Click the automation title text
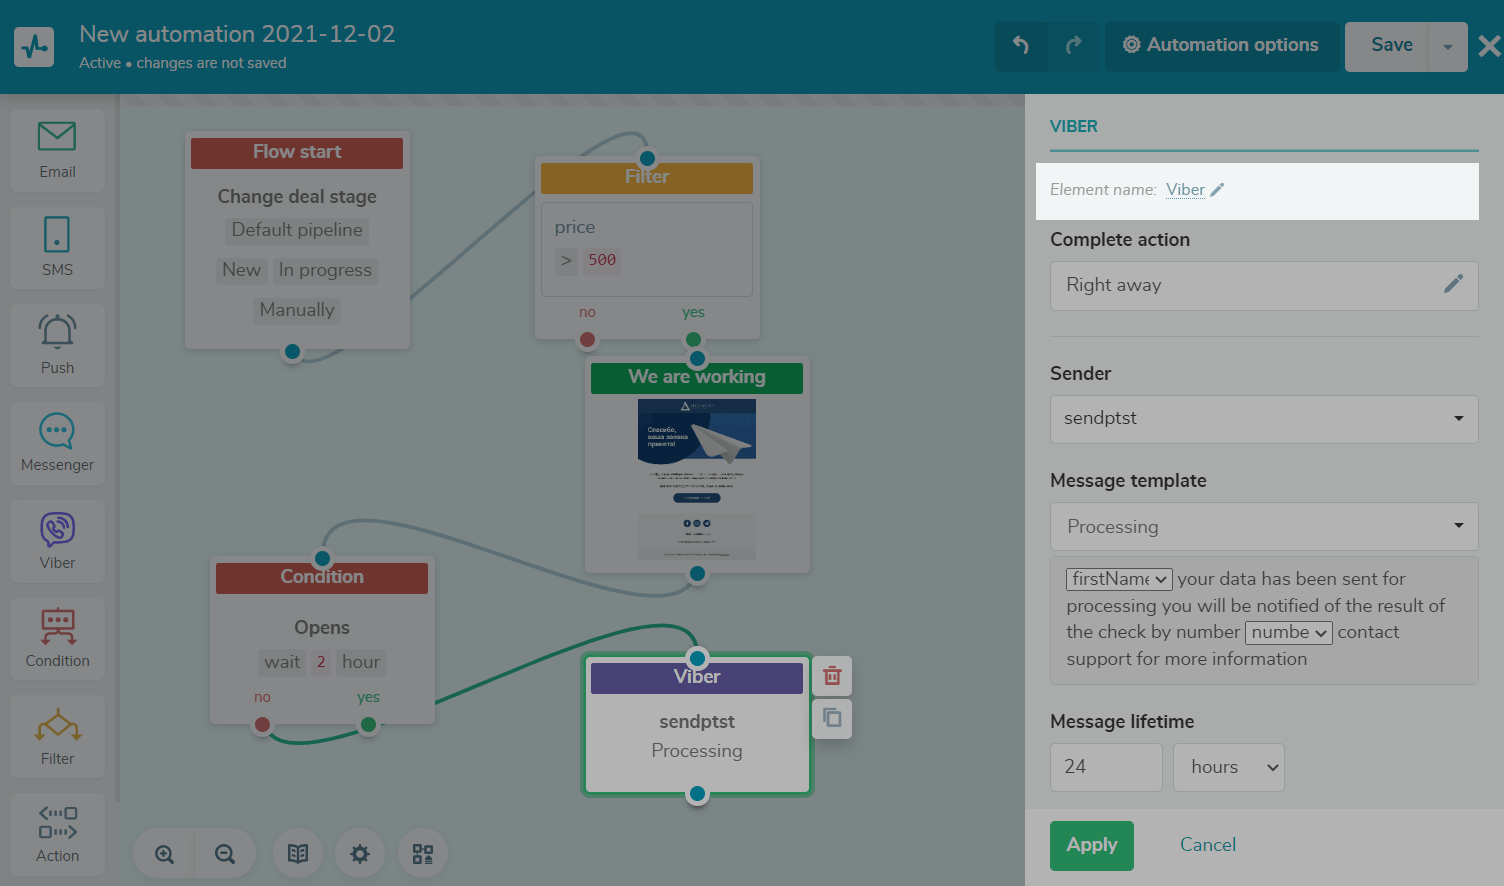Screen dimensions: 1504x886 [237, 34]
